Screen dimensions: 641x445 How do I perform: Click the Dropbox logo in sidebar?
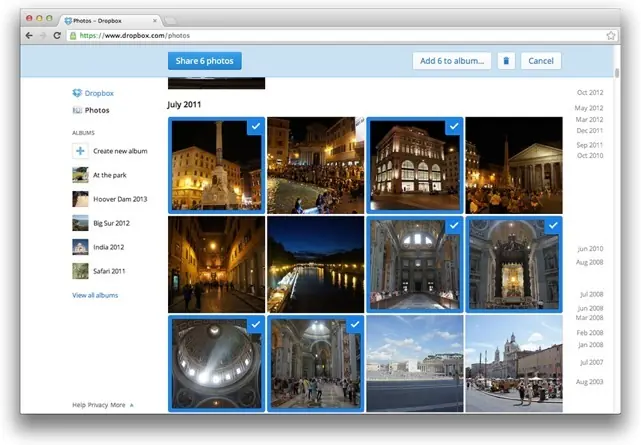[x=93, y=93]
